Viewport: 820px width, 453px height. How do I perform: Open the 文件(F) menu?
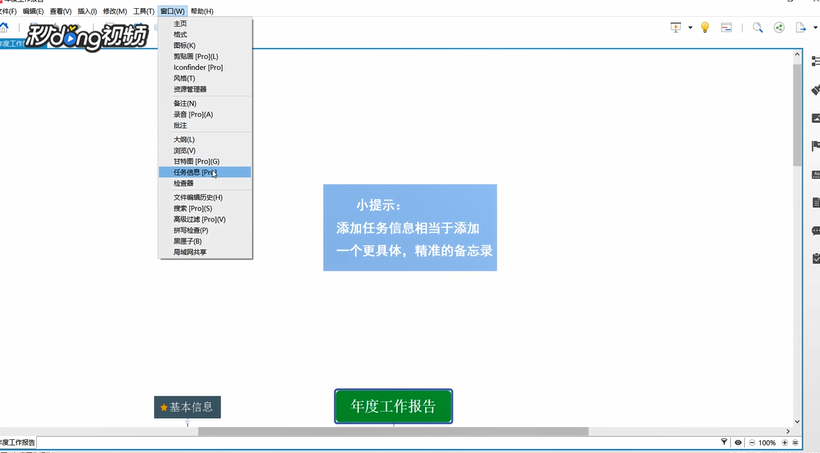pos(8,11)
